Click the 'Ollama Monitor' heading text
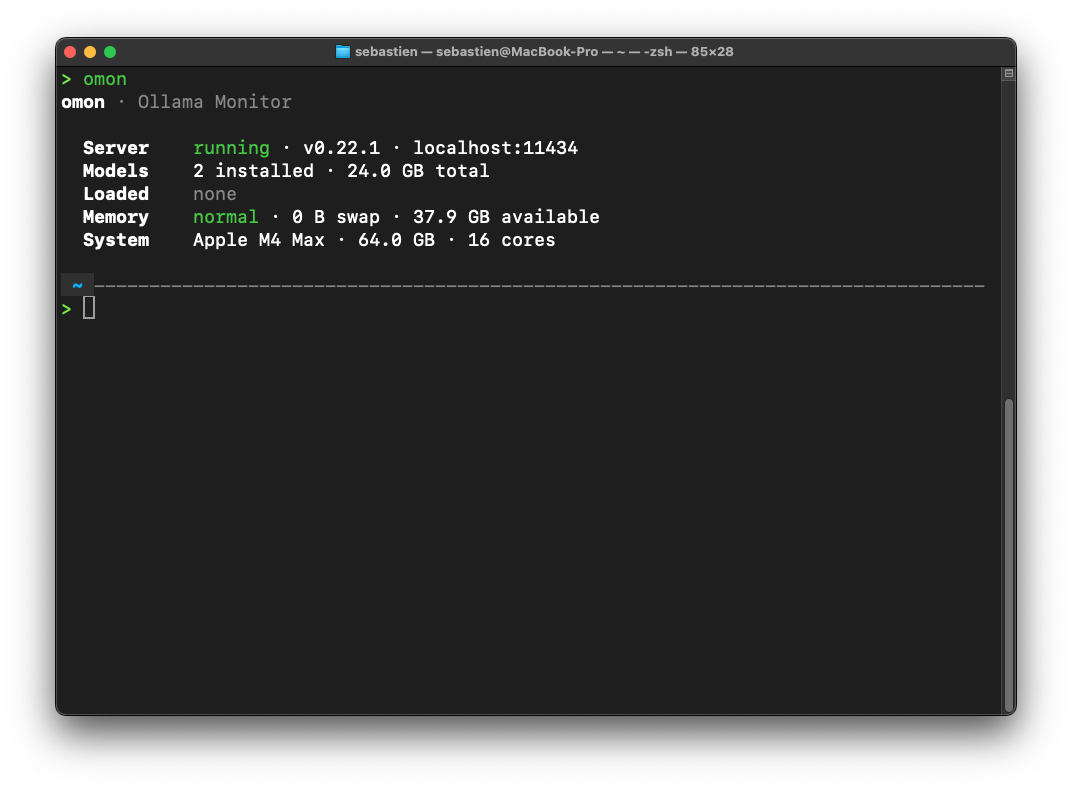1072x789 pixels. 215,102
